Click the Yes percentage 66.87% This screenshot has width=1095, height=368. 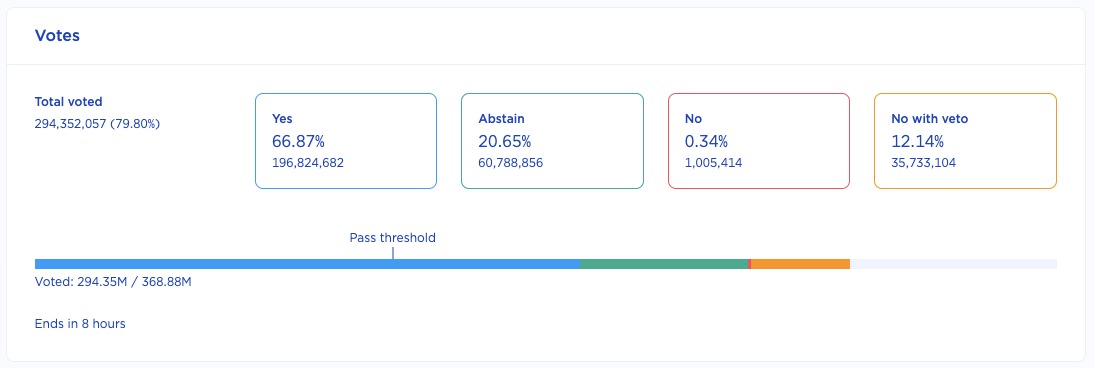point(298,142)
